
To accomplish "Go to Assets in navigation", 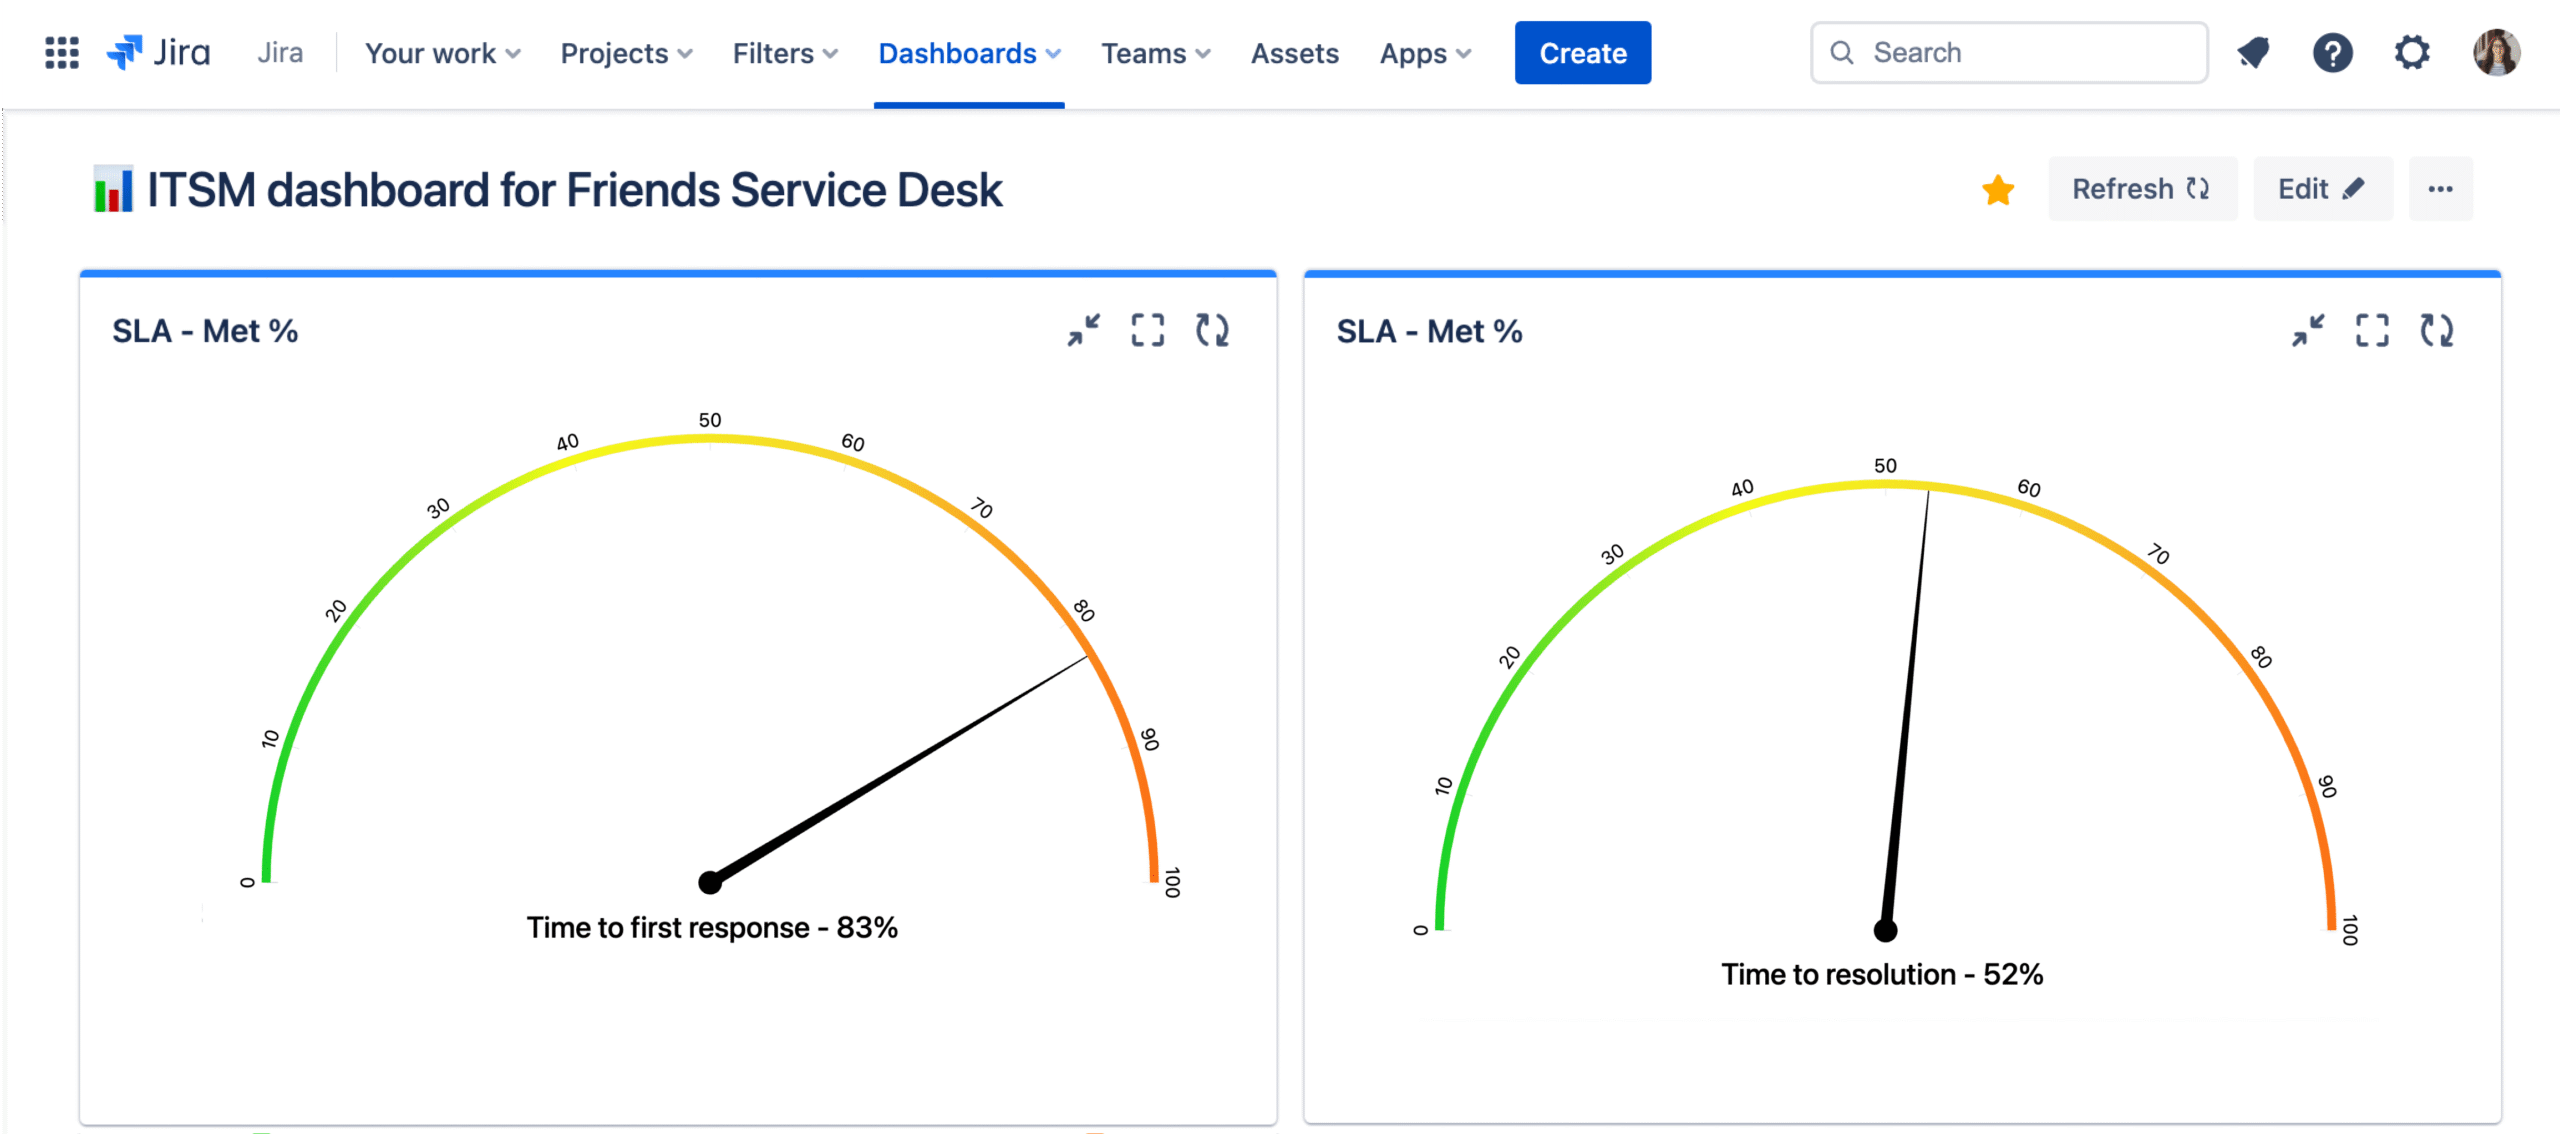I will coord(1294,53).
